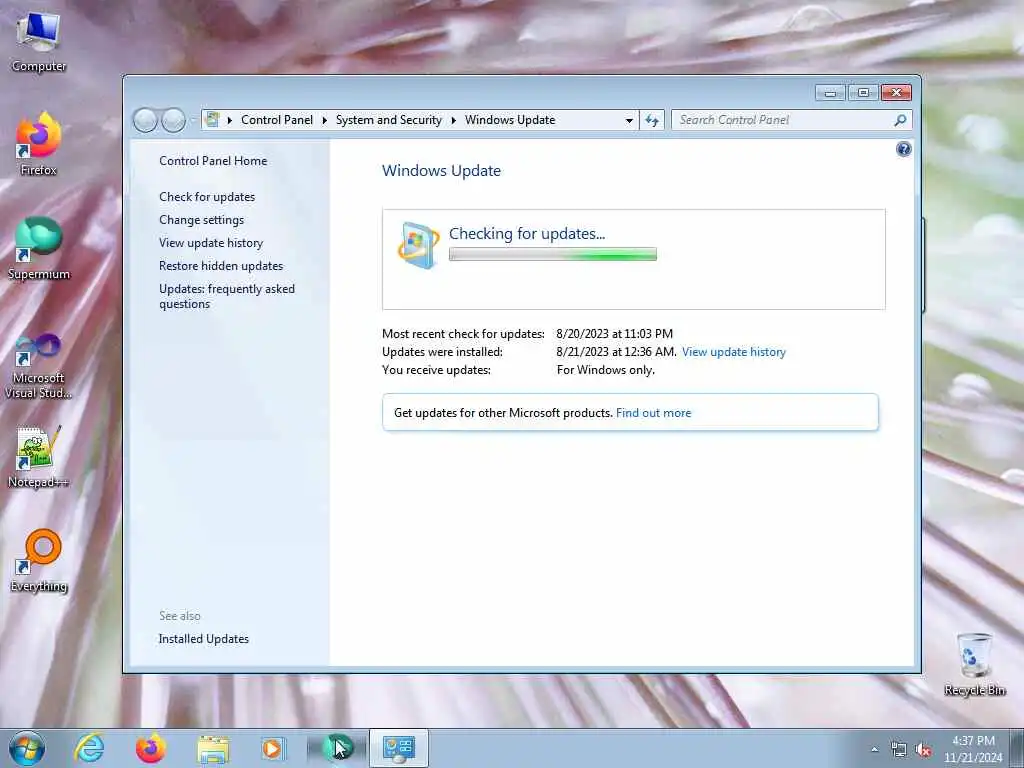Expand the arrow after Control Panel breadcrumb
Screen dimensions: 1024x768
(x=325, y=120)
